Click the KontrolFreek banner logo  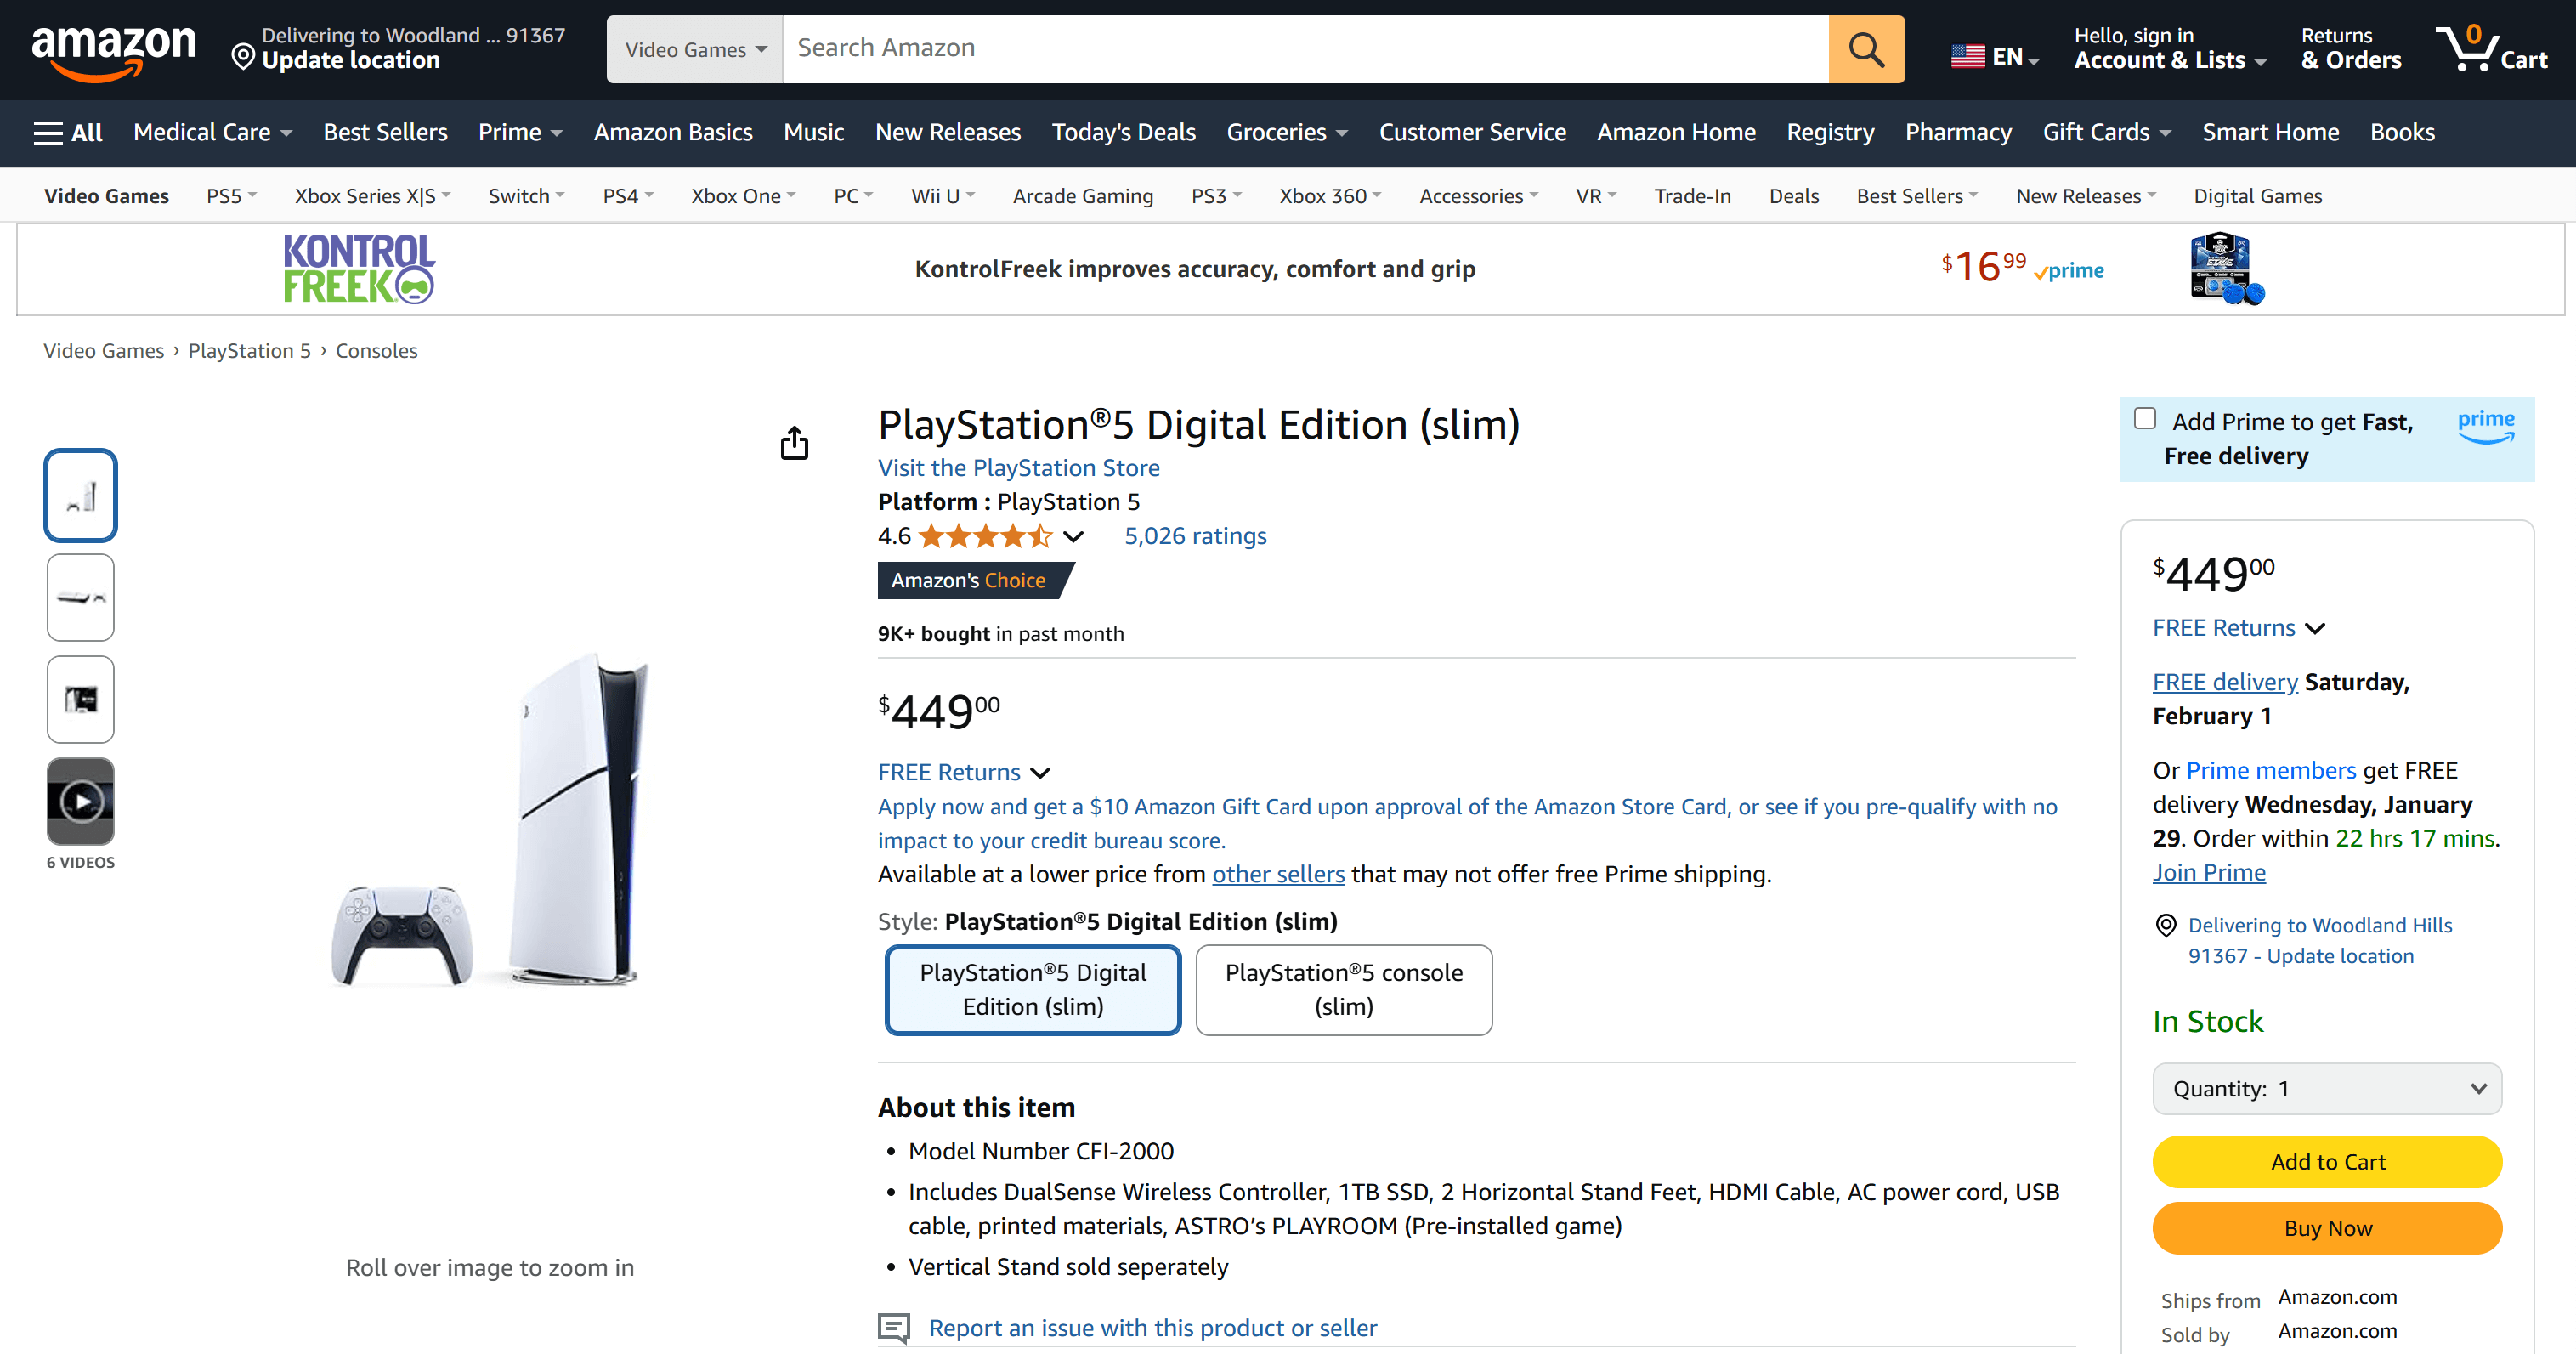coord(357,268)
